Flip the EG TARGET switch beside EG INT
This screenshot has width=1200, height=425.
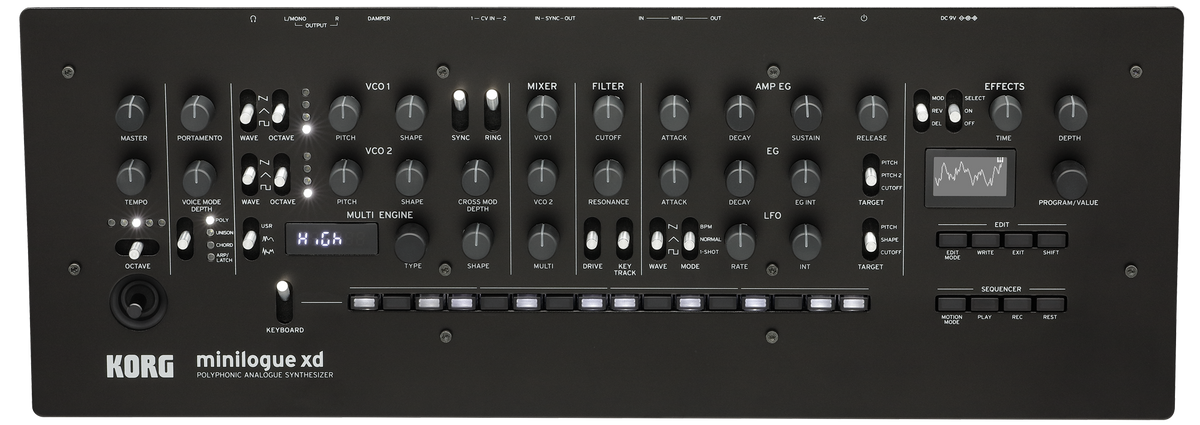click(870, 175)
